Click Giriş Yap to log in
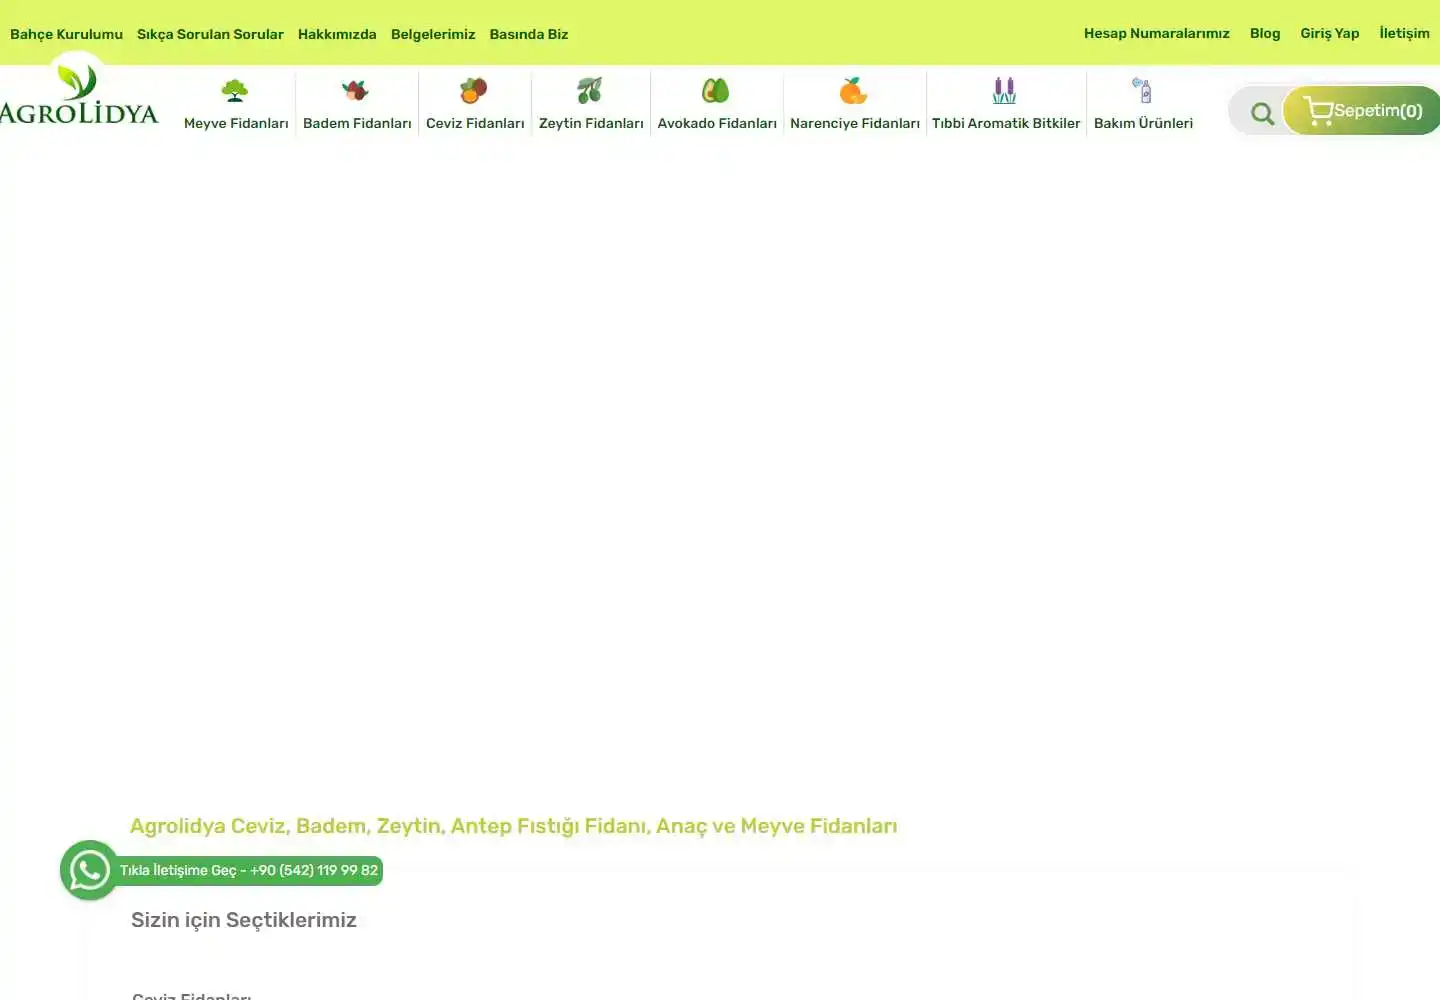Screen dimensions: 1440x1000 click(x=1330, y=33)
